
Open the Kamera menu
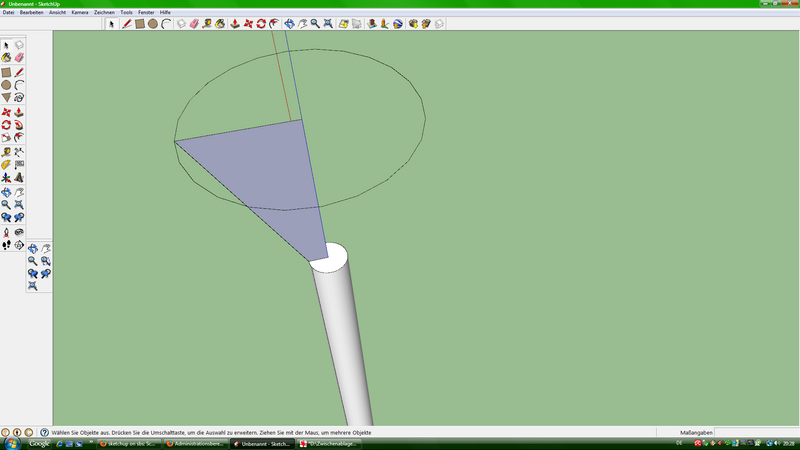click(80, 12)
